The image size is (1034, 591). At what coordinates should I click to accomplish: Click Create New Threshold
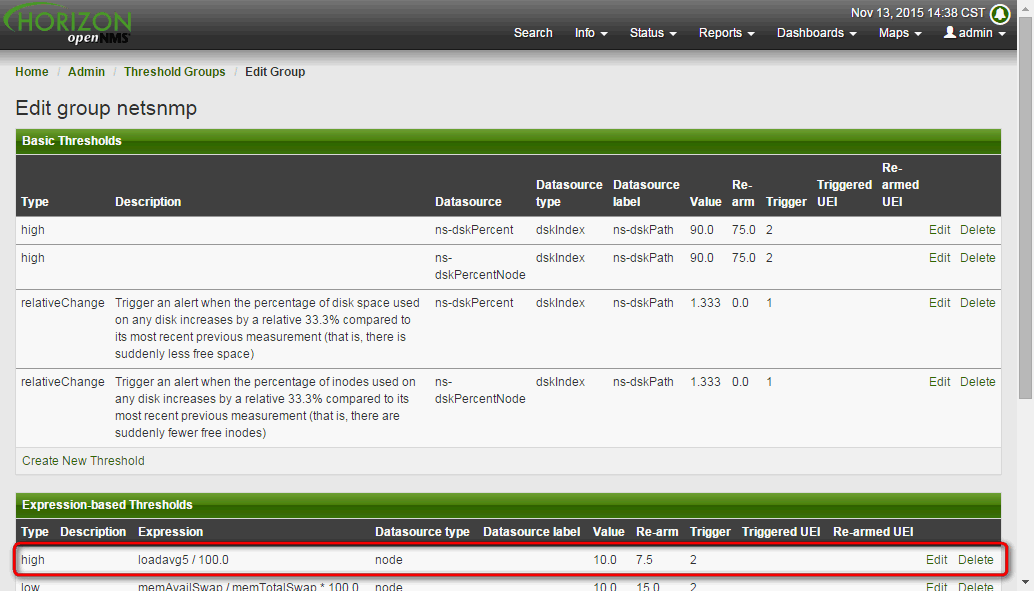83,460
